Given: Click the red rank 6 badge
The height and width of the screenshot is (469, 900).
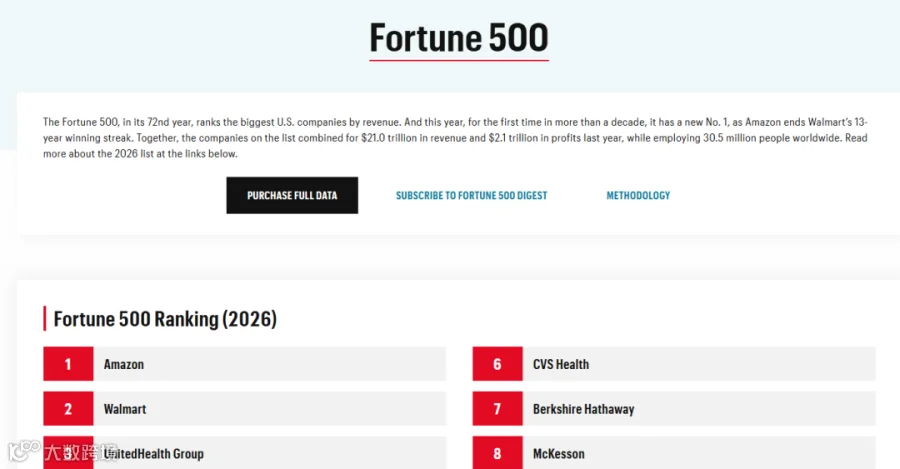Looking at the screenshot, I should [x=498, y=364].
